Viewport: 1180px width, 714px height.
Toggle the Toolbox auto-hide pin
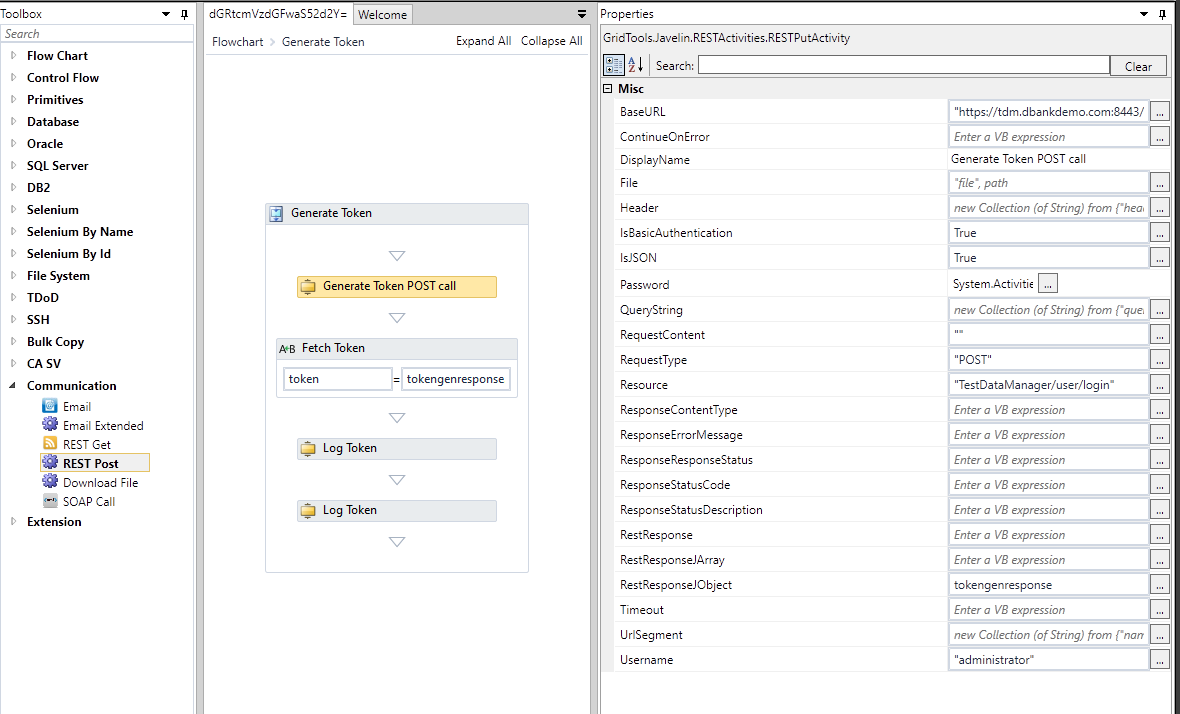point(184,13)
